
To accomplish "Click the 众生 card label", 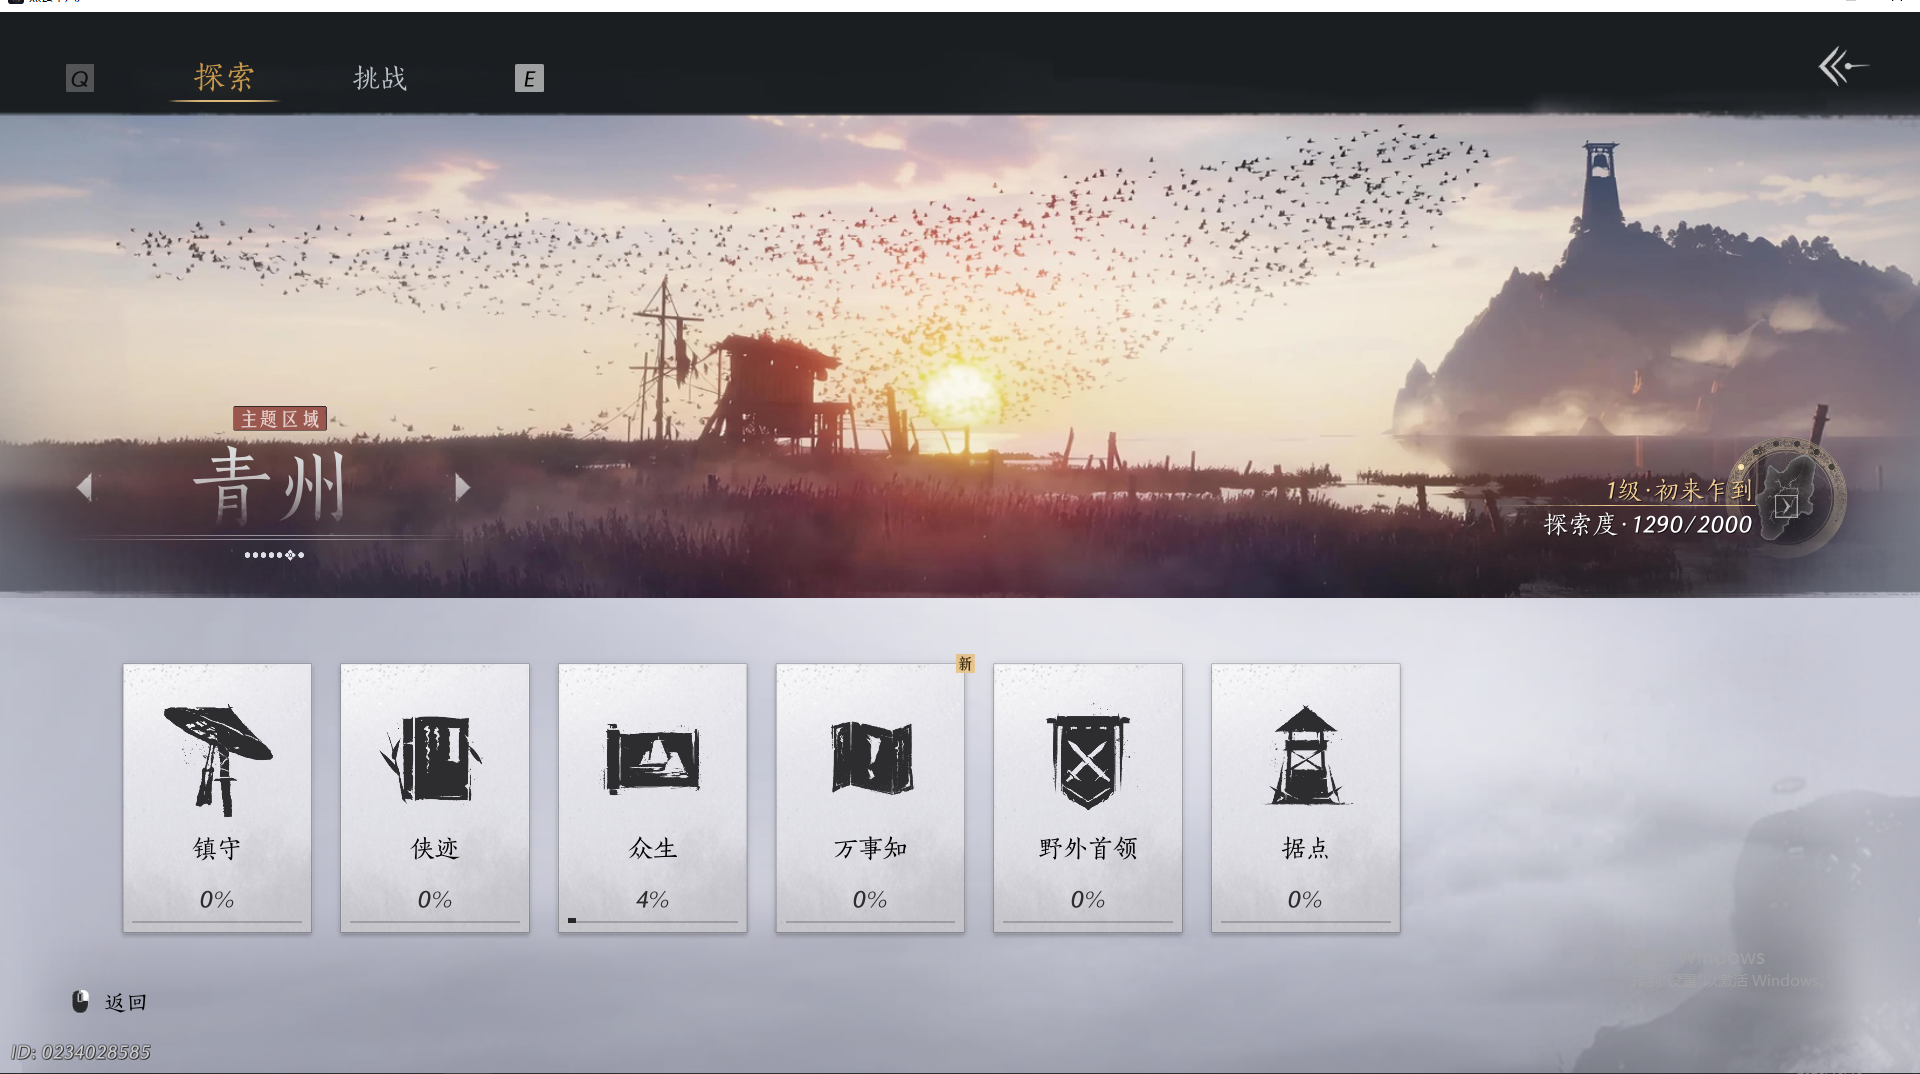I will 653,849.
